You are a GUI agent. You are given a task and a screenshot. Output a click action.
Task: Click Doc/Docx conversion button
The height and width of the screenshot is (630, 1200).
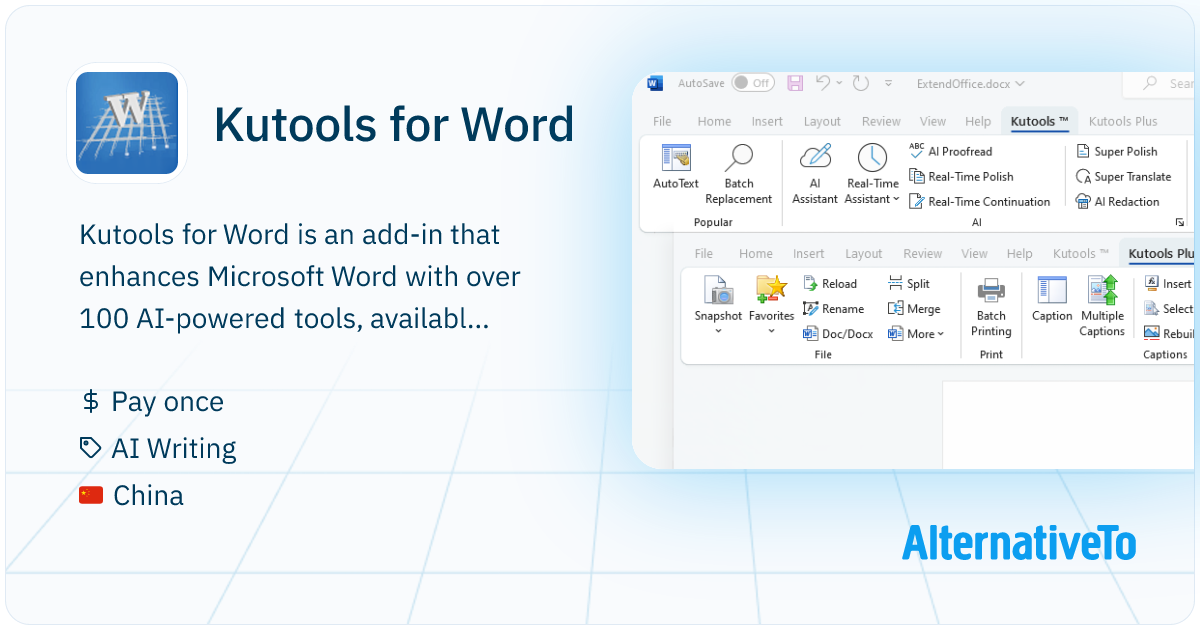click(x=838, y=334)
